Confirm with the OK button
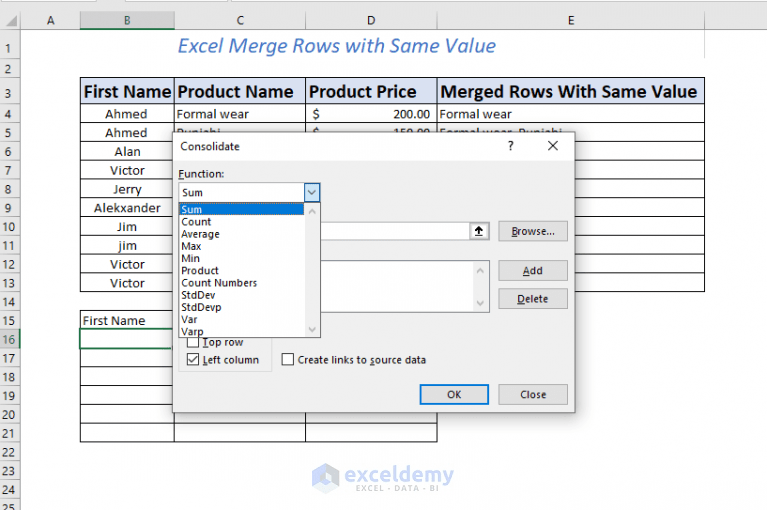The height and width of the screenshot is (510, 767). (454, 394)
